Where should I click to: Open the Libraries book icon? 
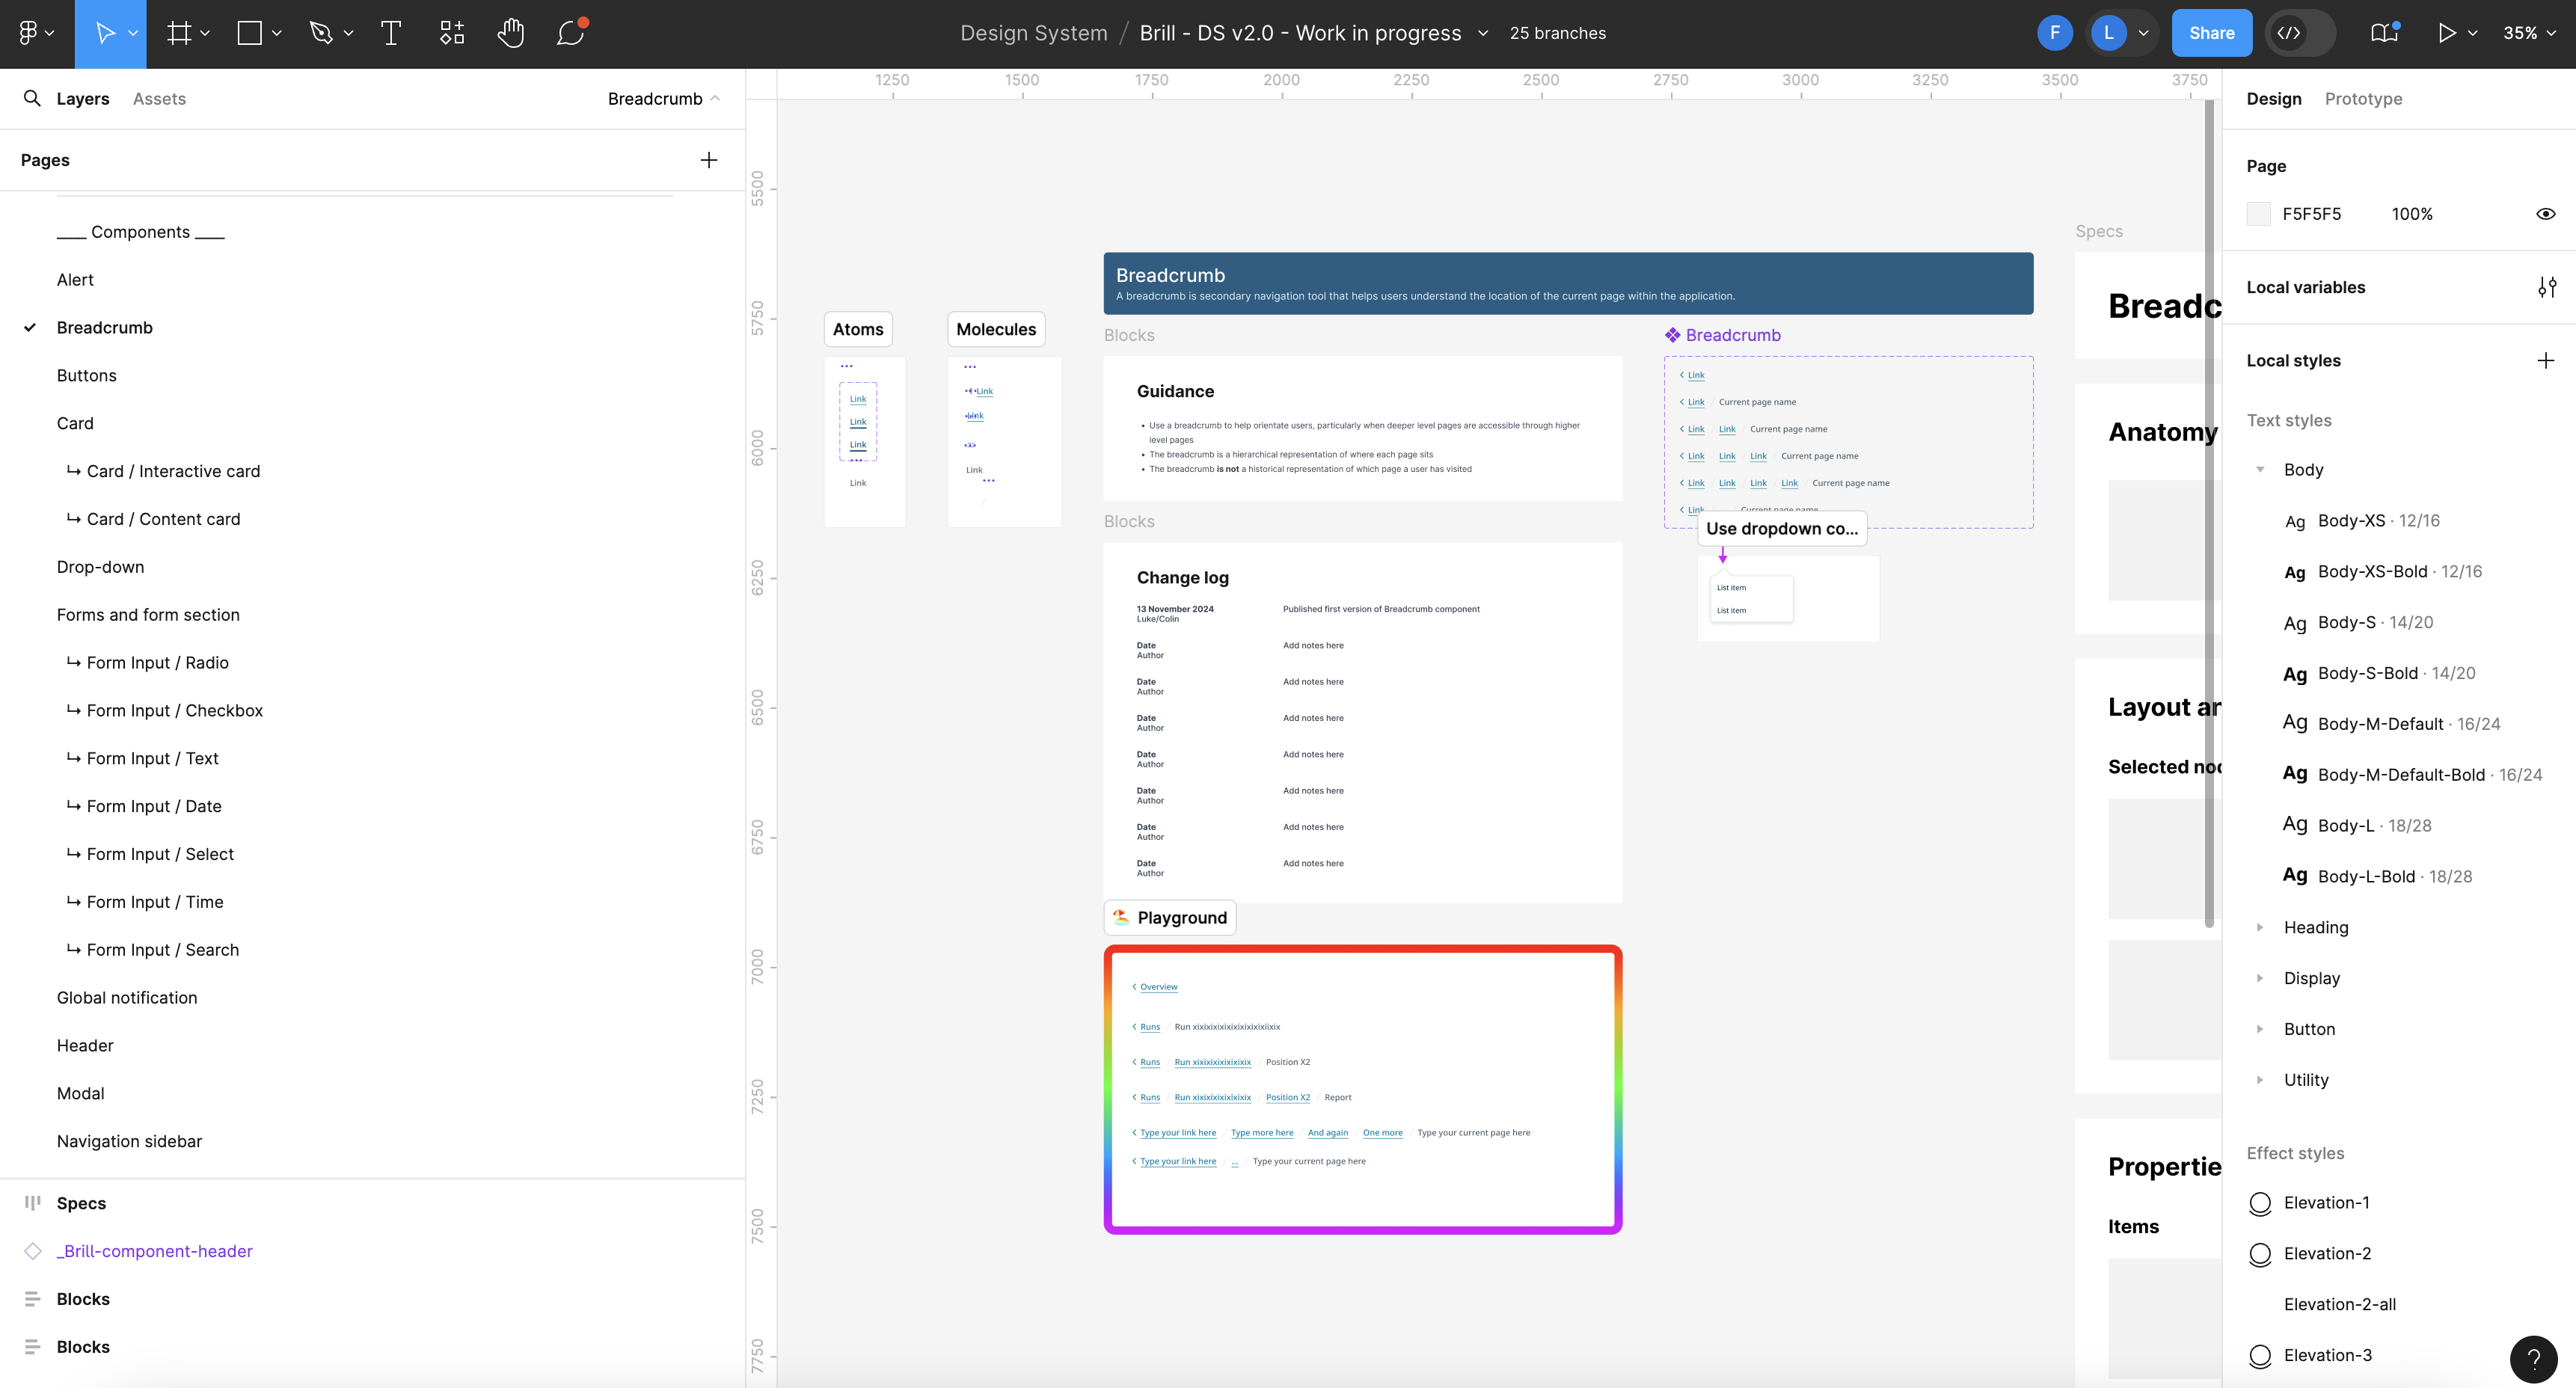2383,33
